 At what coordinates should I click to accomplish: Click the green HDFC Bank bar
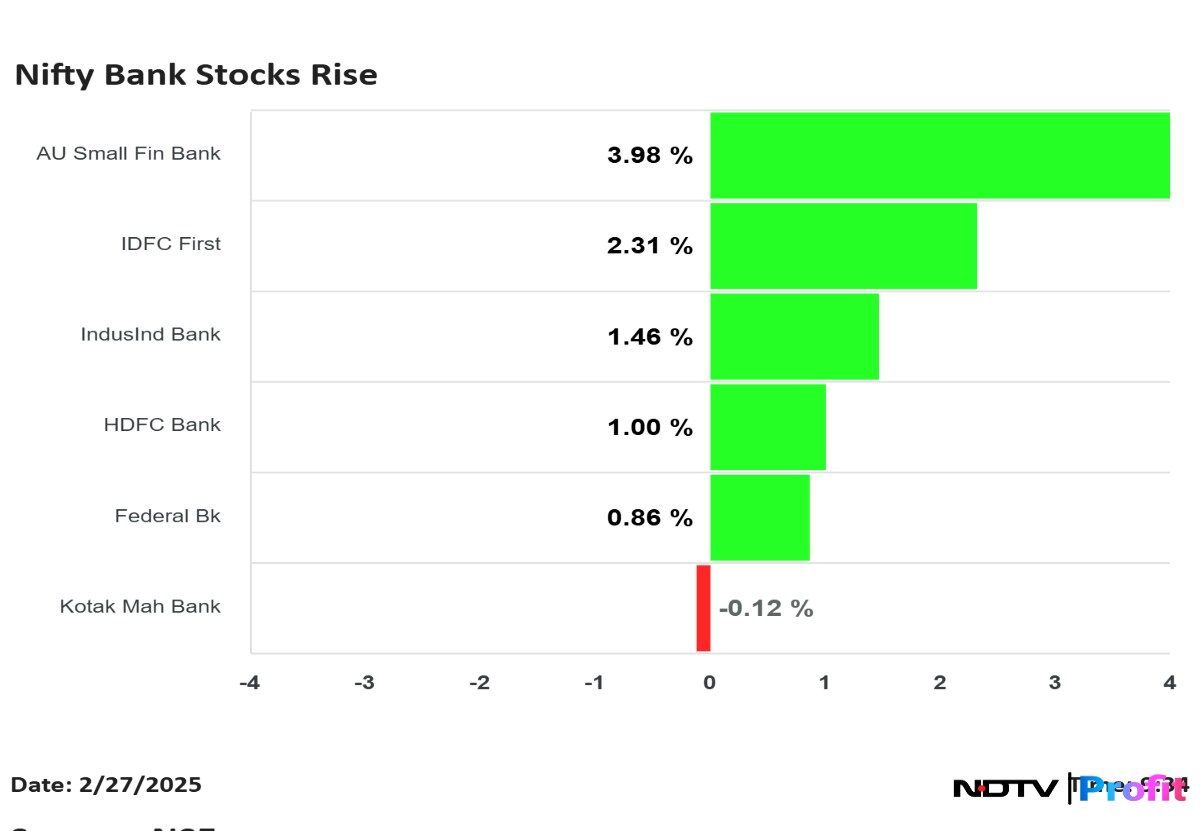tap(768, 427)
